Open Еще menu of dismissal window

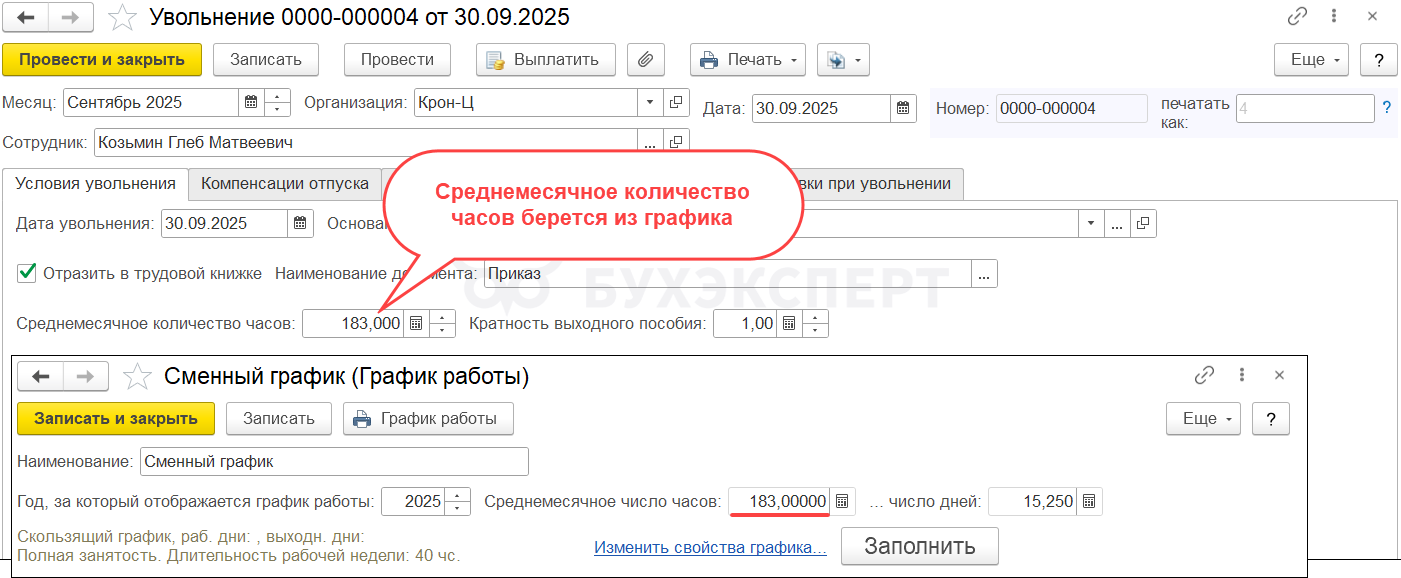(1312, 59)
